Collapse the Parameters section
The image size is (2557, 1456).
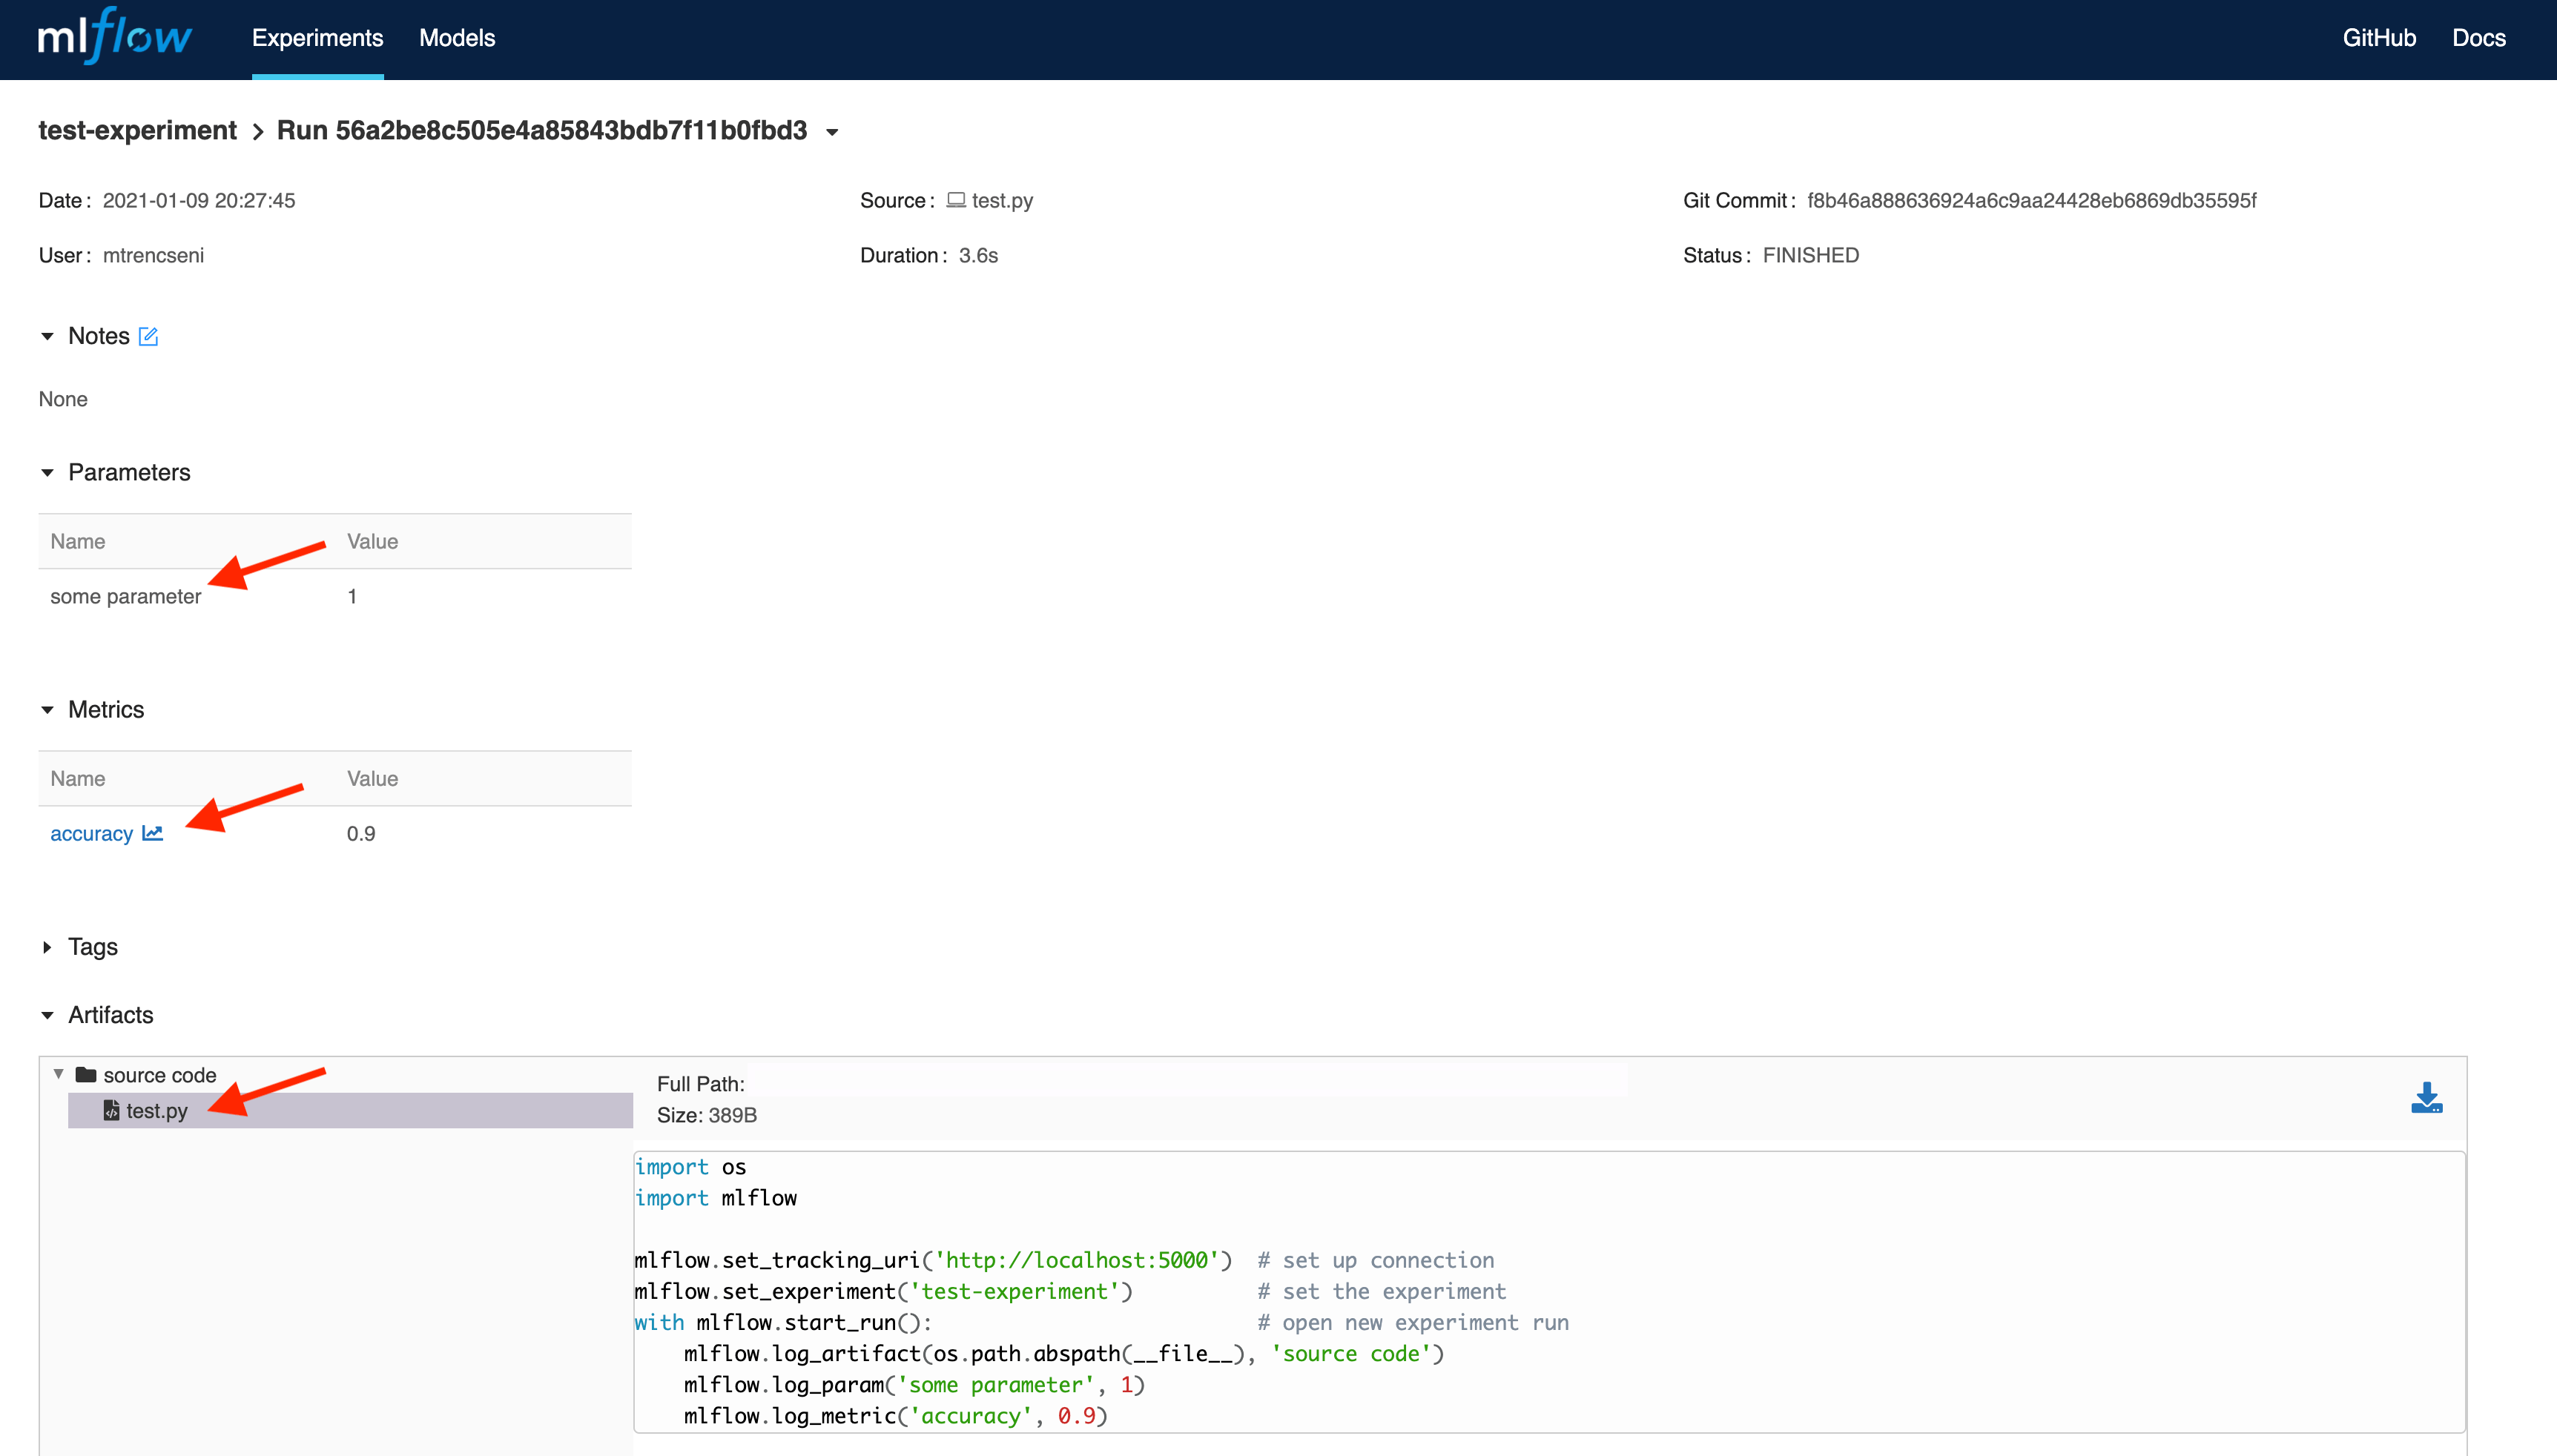point(47,472)
